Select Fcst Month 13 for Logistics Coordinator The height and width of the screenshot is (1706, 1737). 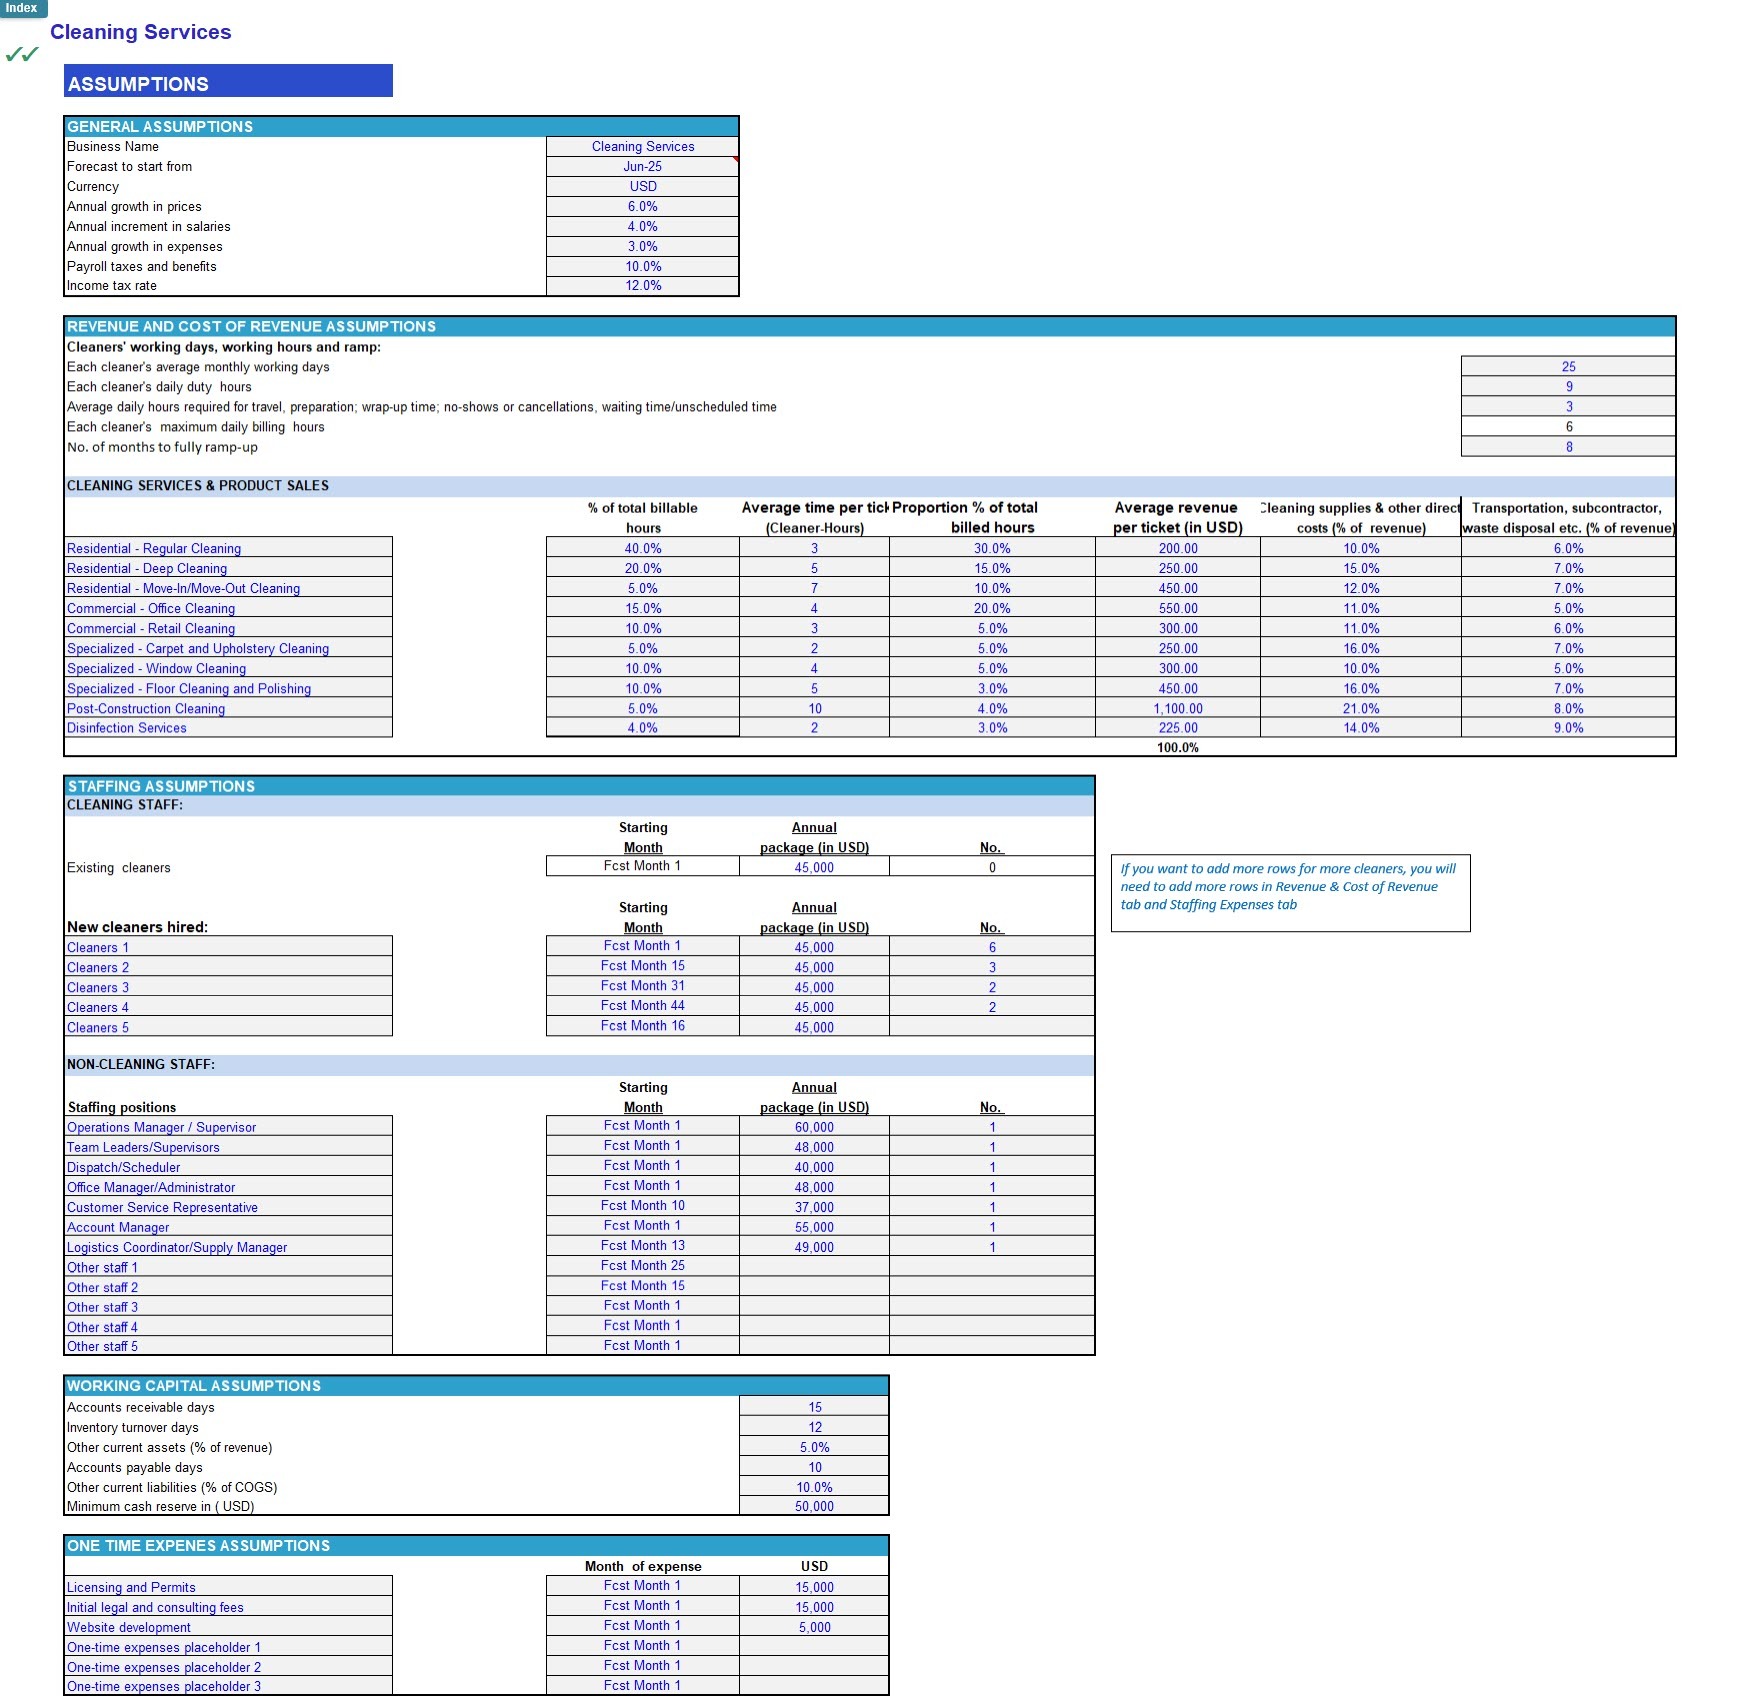tap(642, 1246)
